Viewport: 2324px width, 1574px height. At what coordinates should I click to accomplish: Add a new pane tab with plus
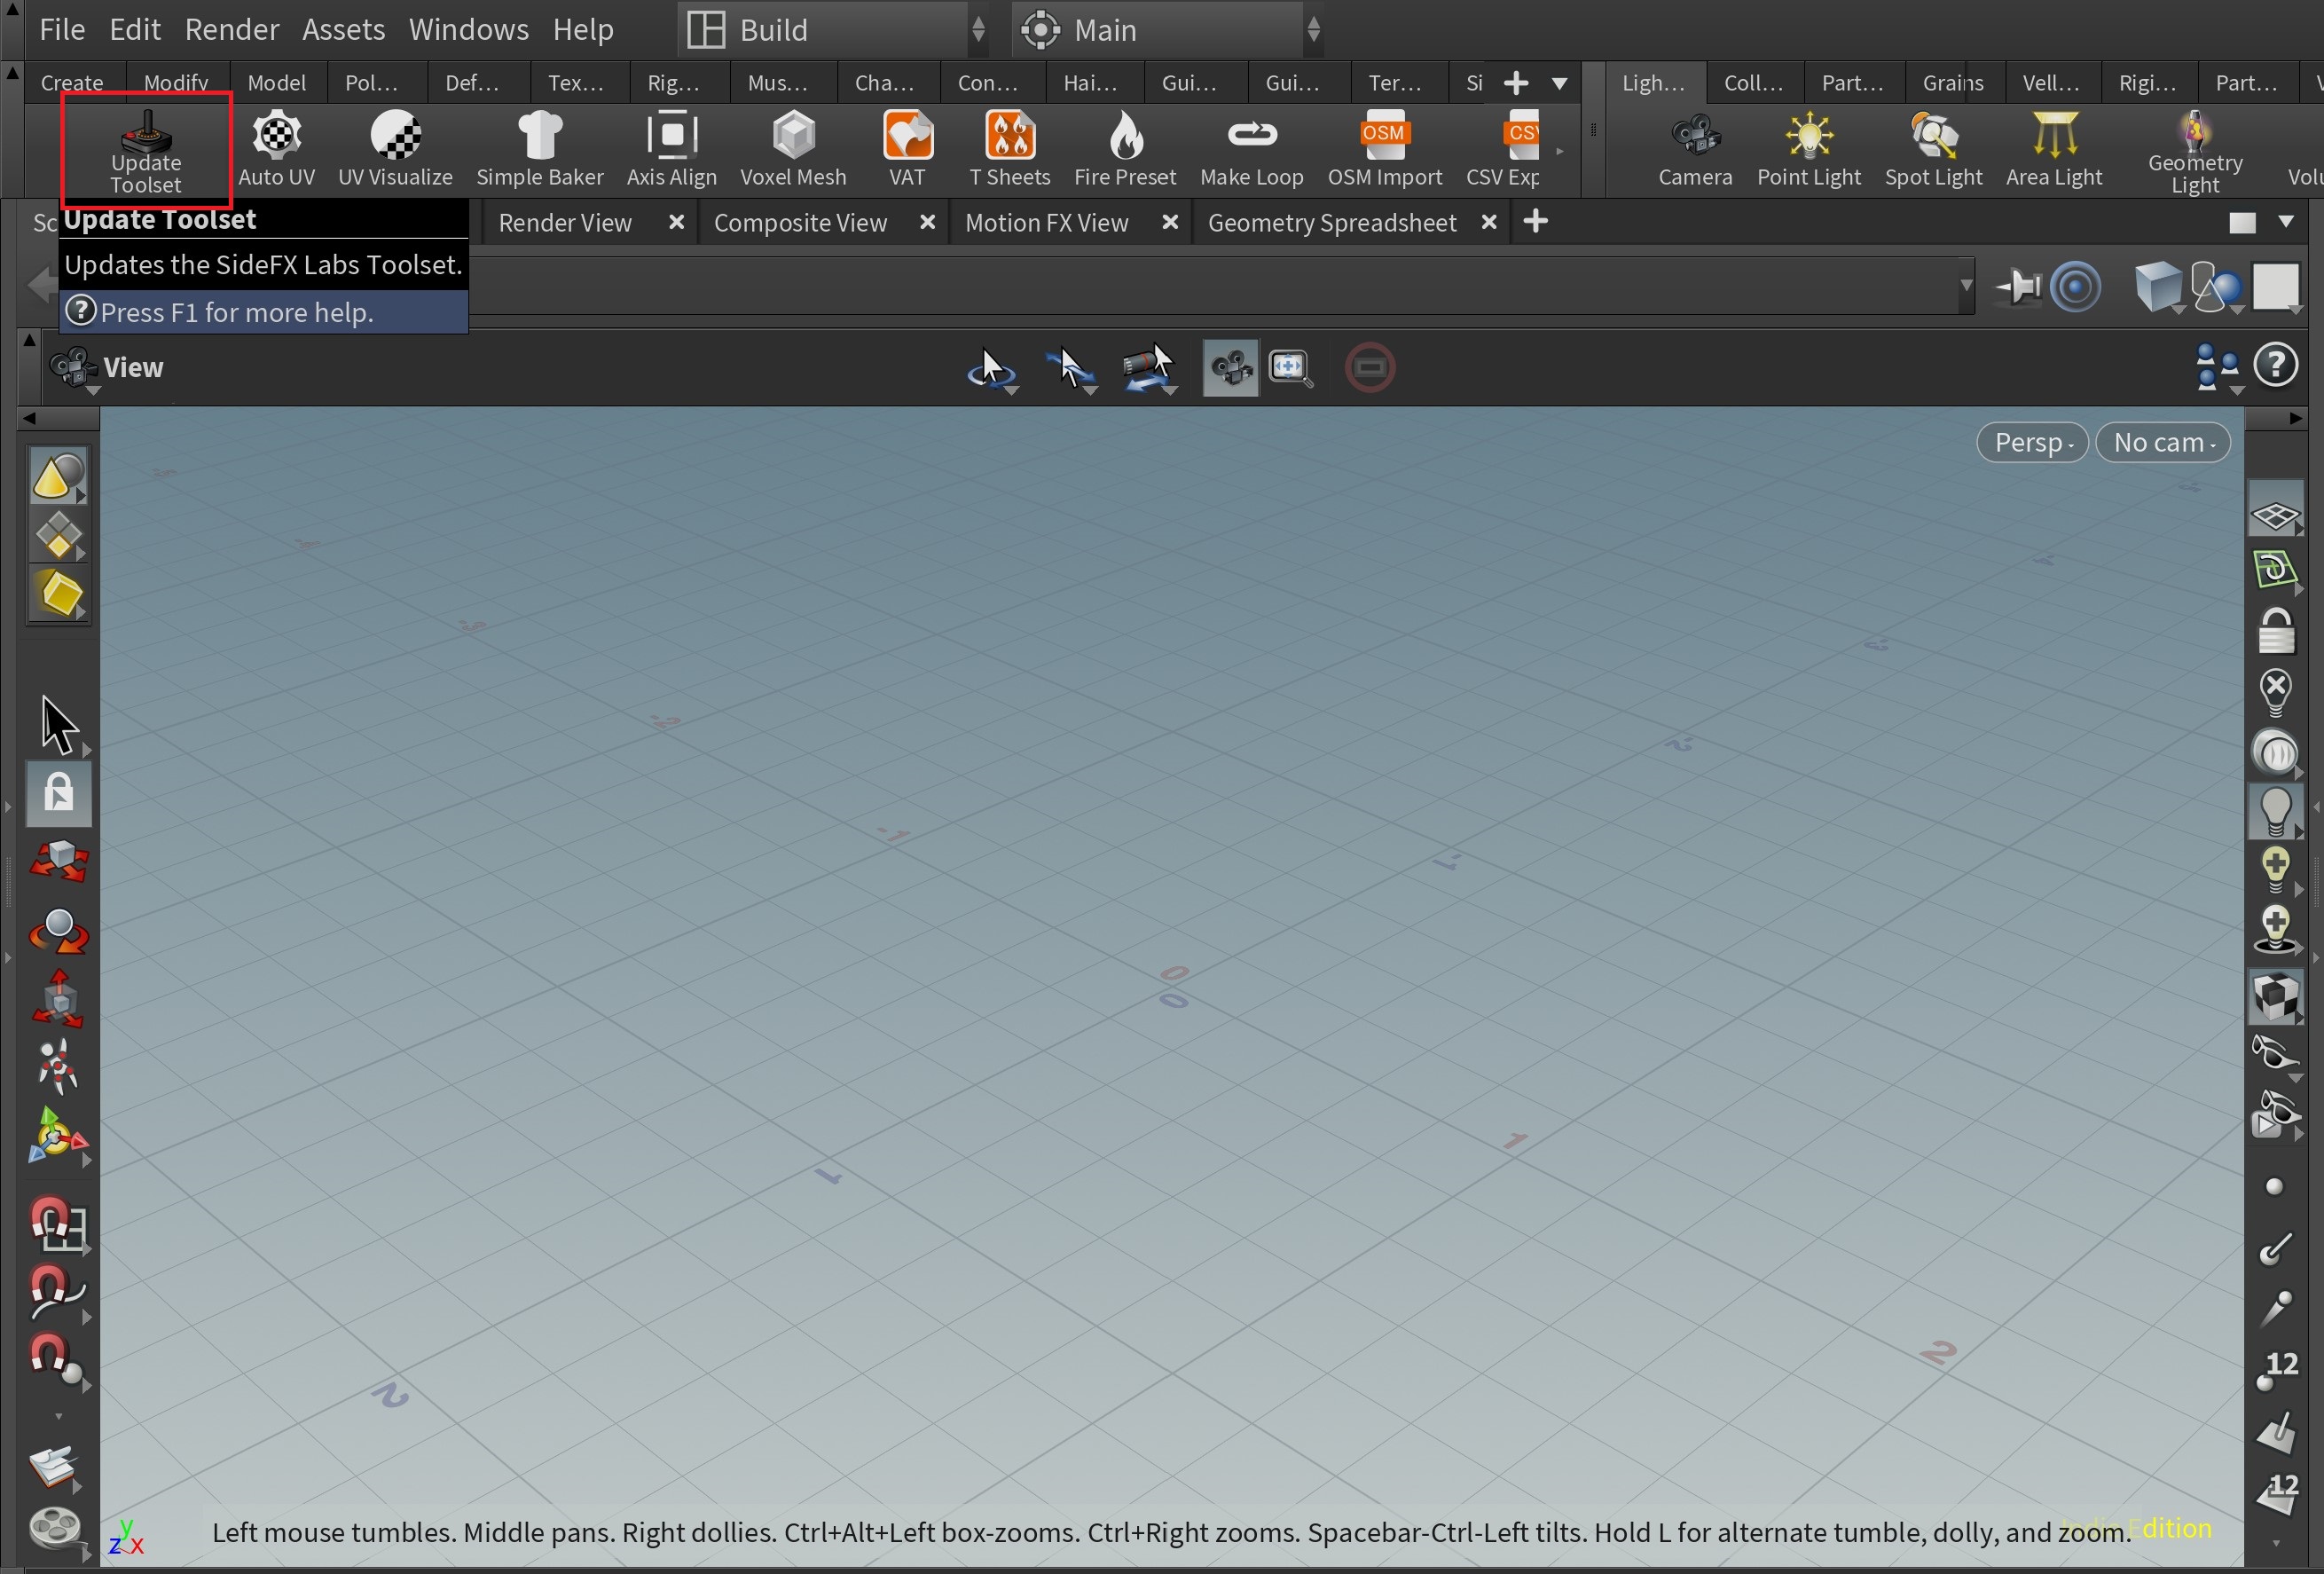click(1536, 221)
